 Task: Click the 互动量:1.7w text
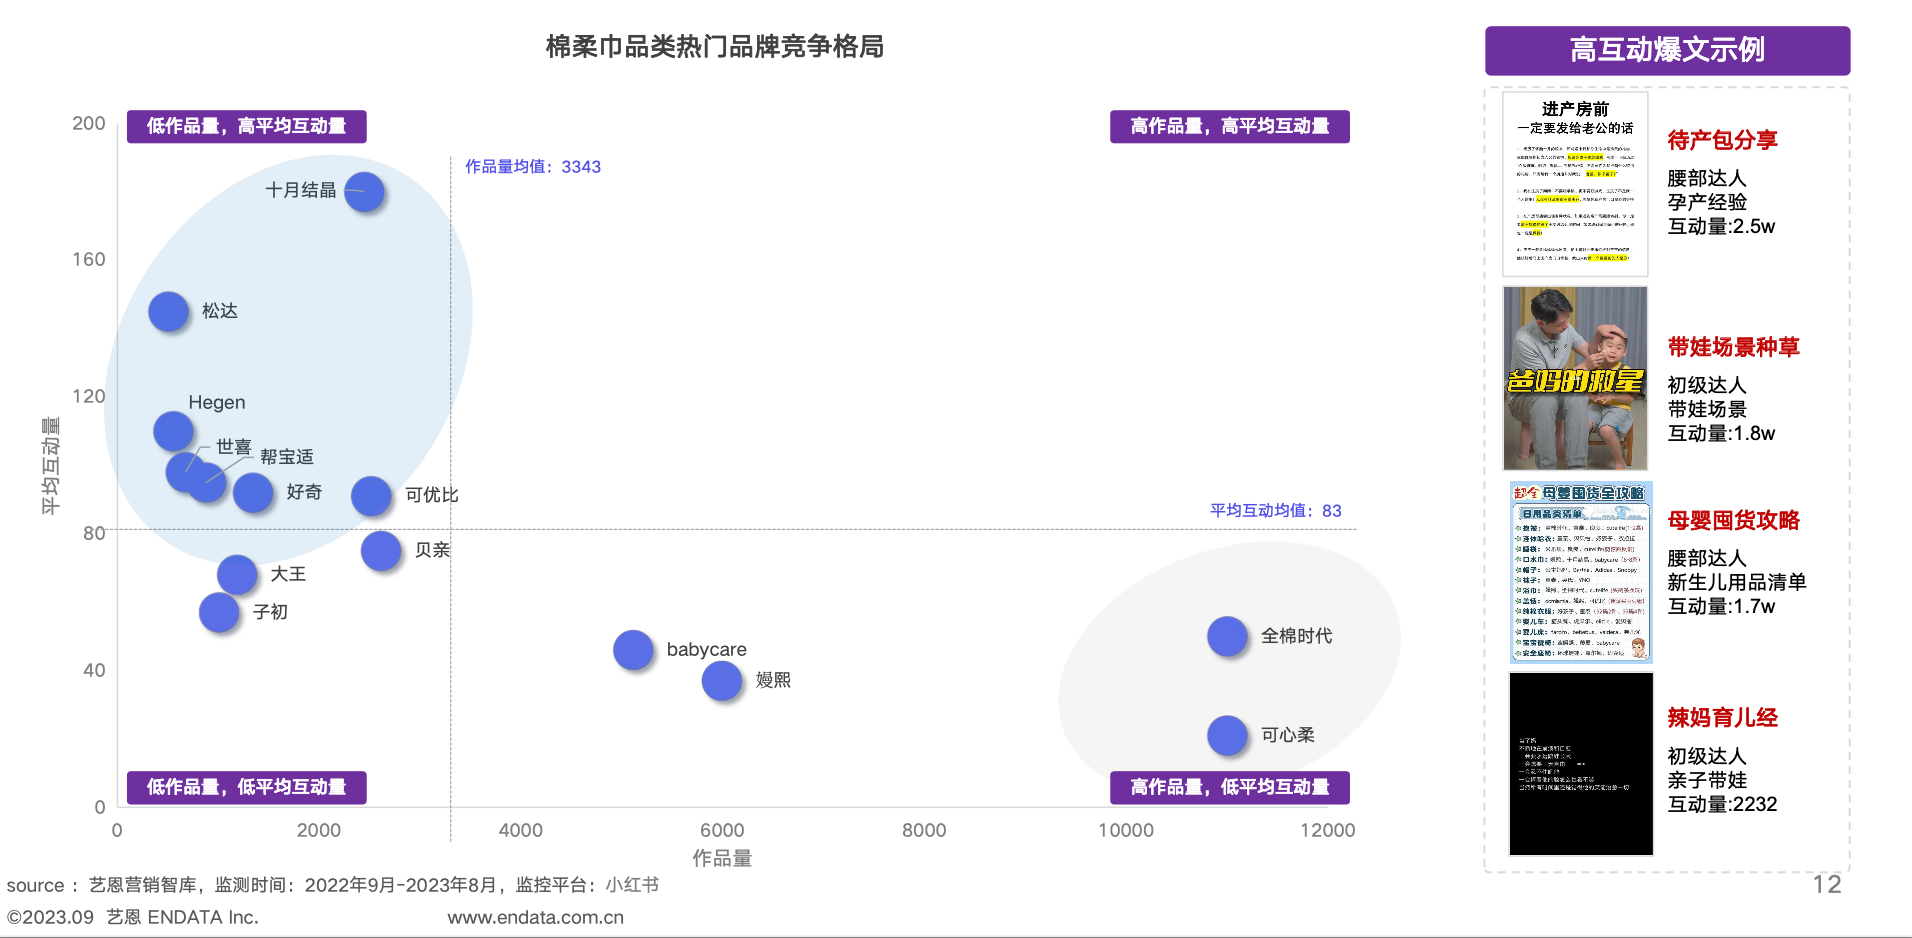tap(1721, 606)
